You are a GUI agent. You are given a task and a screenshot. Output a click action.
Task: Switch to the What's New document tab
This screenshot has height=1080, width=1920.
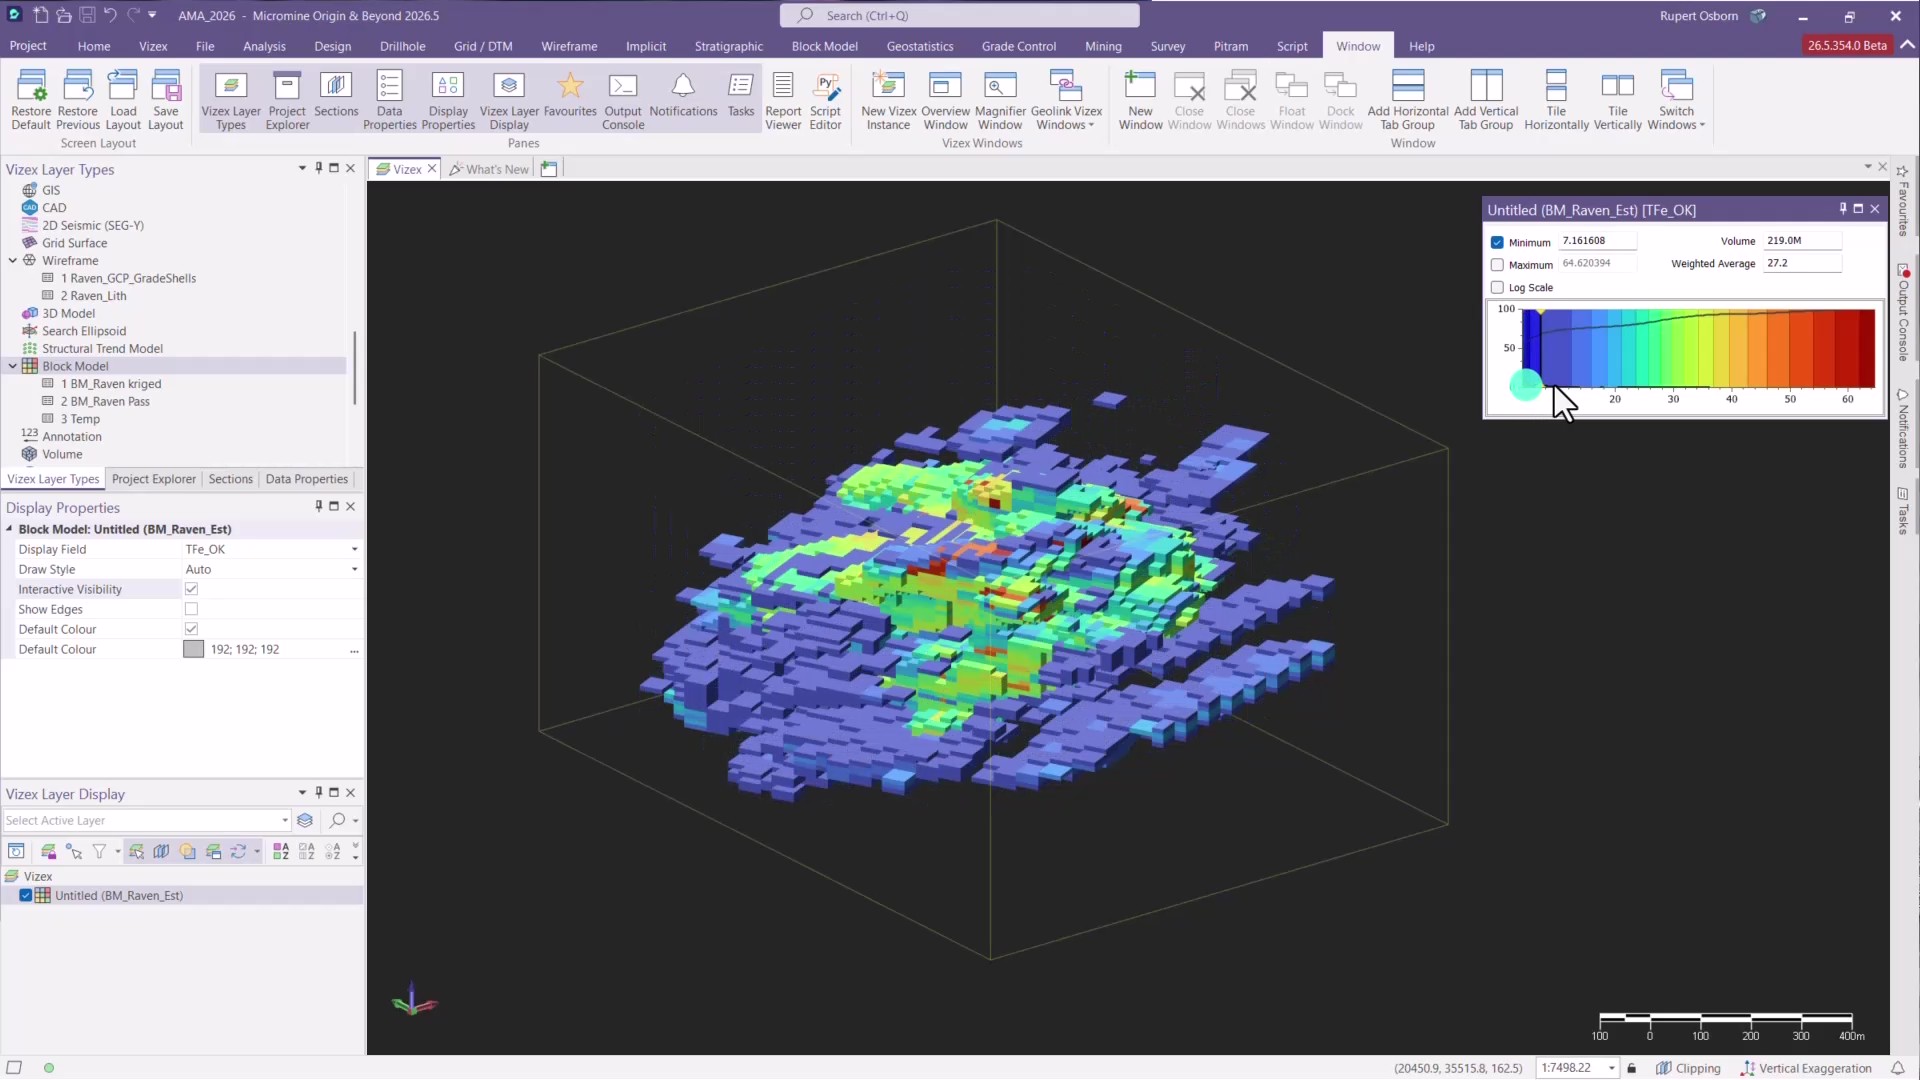click(488, 169)
